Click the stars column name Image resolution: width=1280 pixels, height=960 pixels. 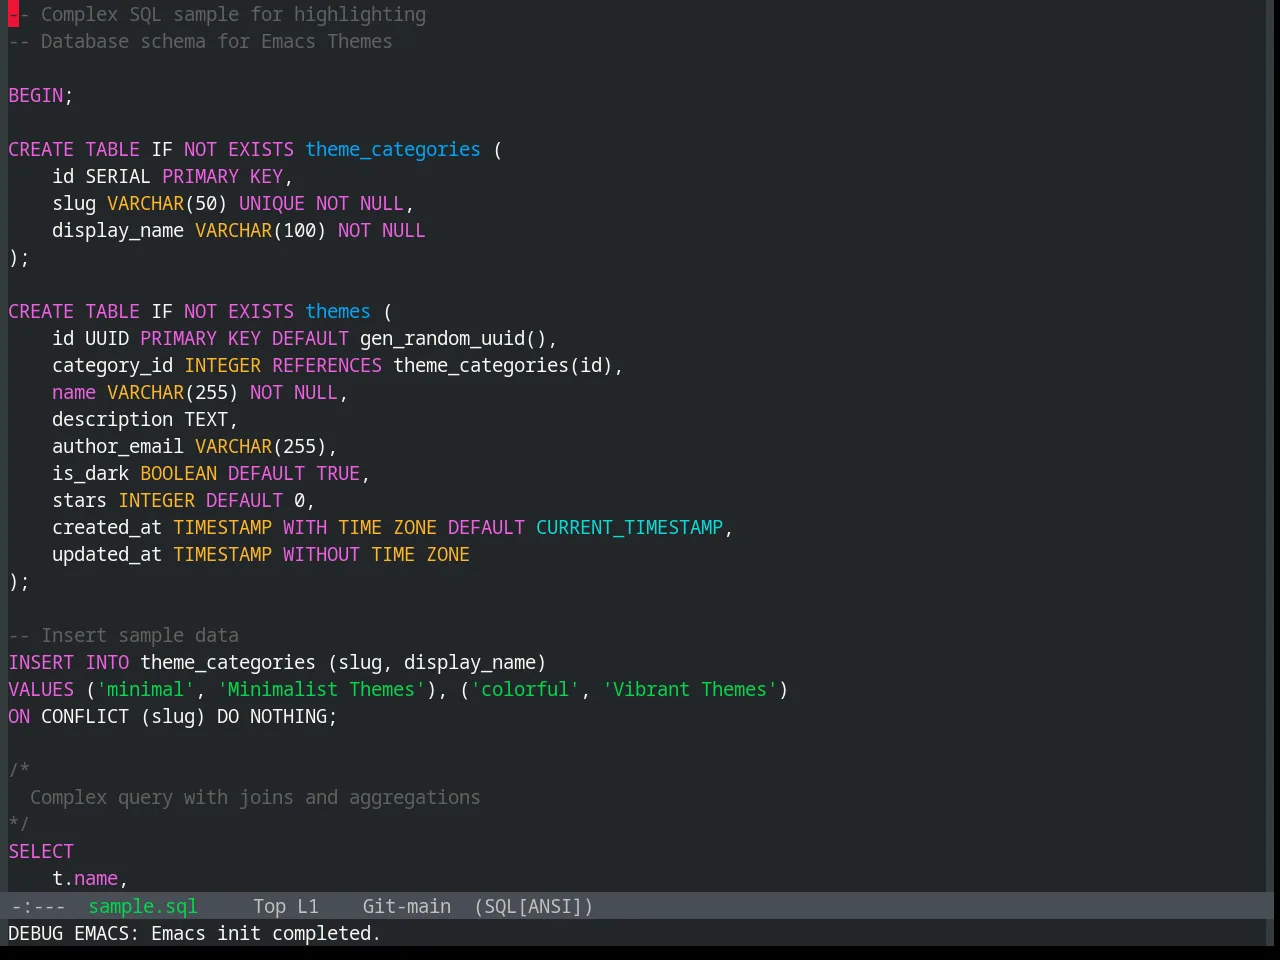pos(80,501)
